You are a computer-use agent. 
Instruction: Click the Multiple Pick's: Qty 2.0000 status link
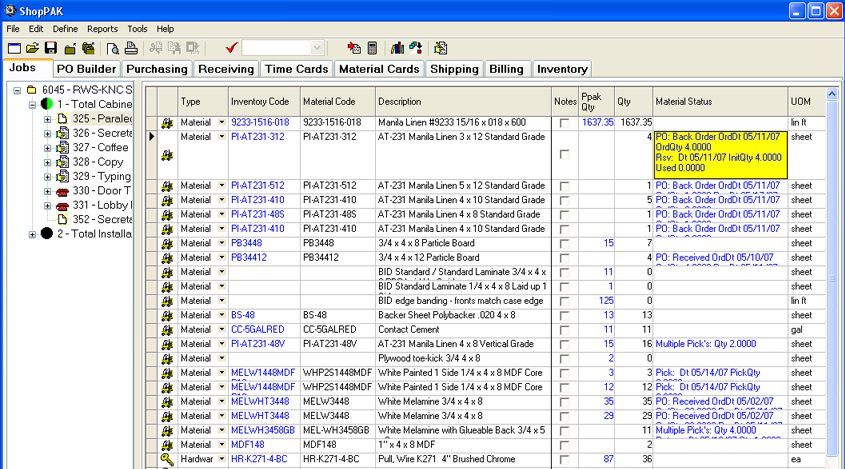(706, 344)
